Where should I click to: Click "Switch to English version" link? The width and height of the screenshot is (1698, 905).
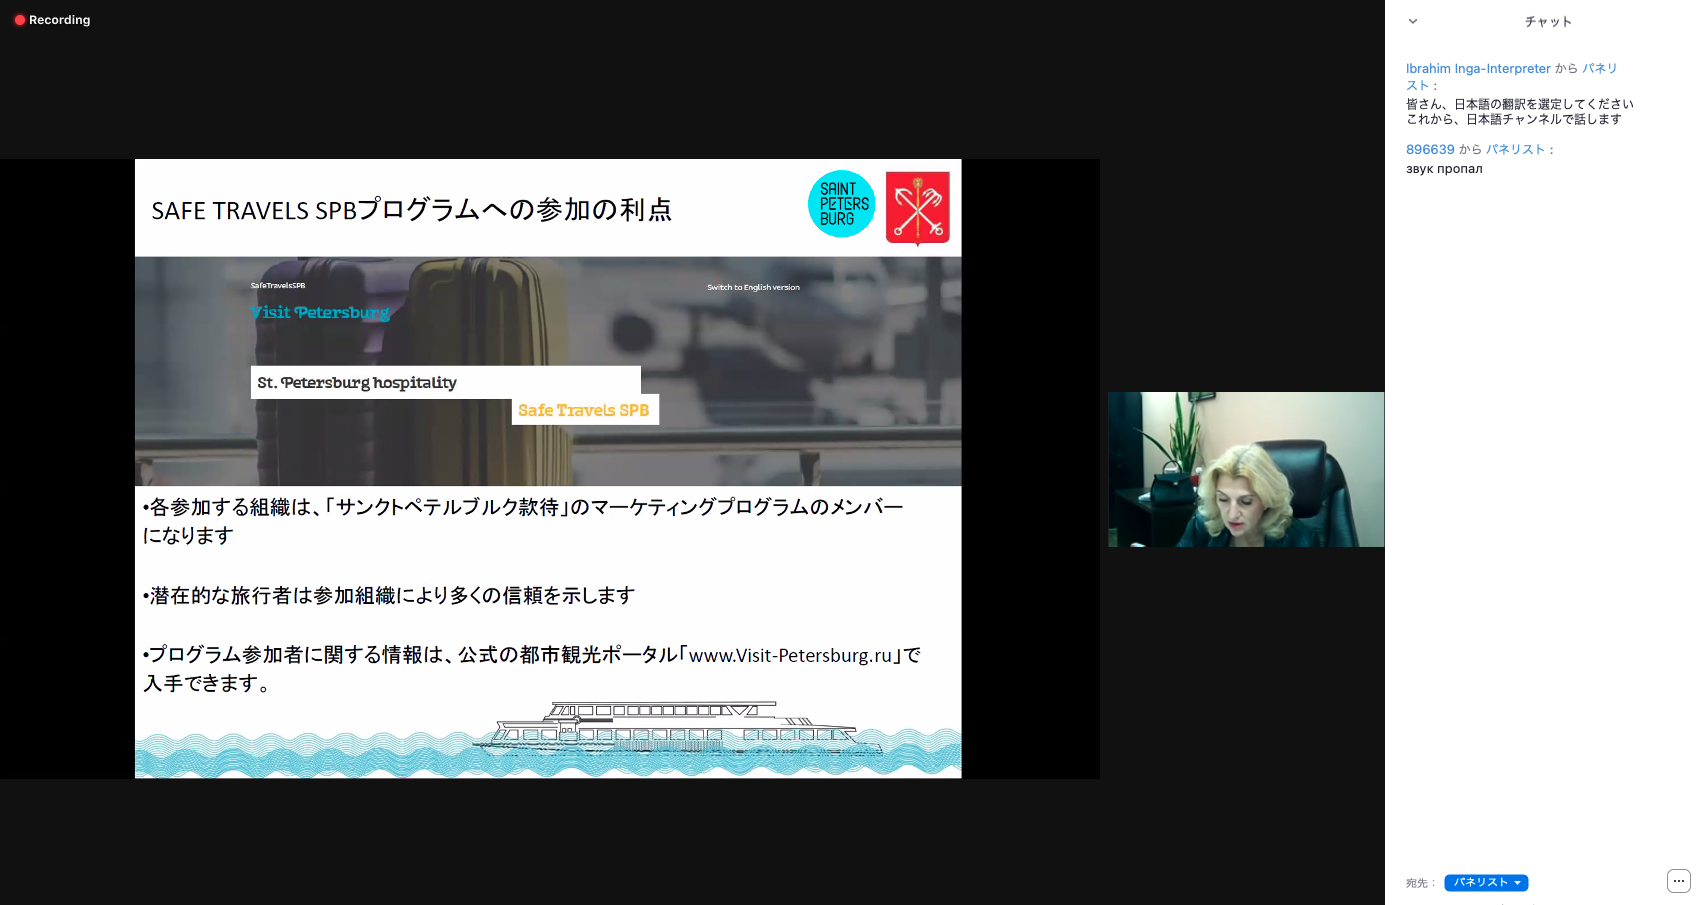(x=753, y=287)
